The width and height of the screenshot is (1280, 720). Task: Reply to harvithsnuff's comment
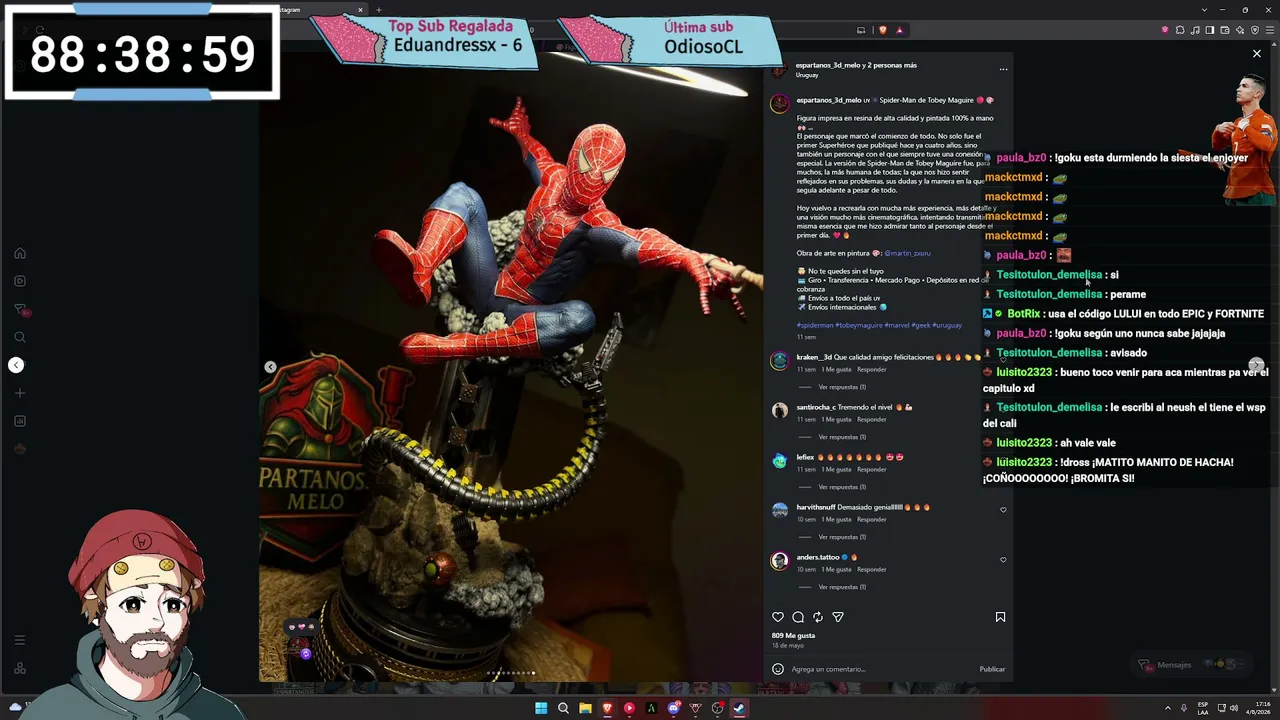tap(872, 519)
